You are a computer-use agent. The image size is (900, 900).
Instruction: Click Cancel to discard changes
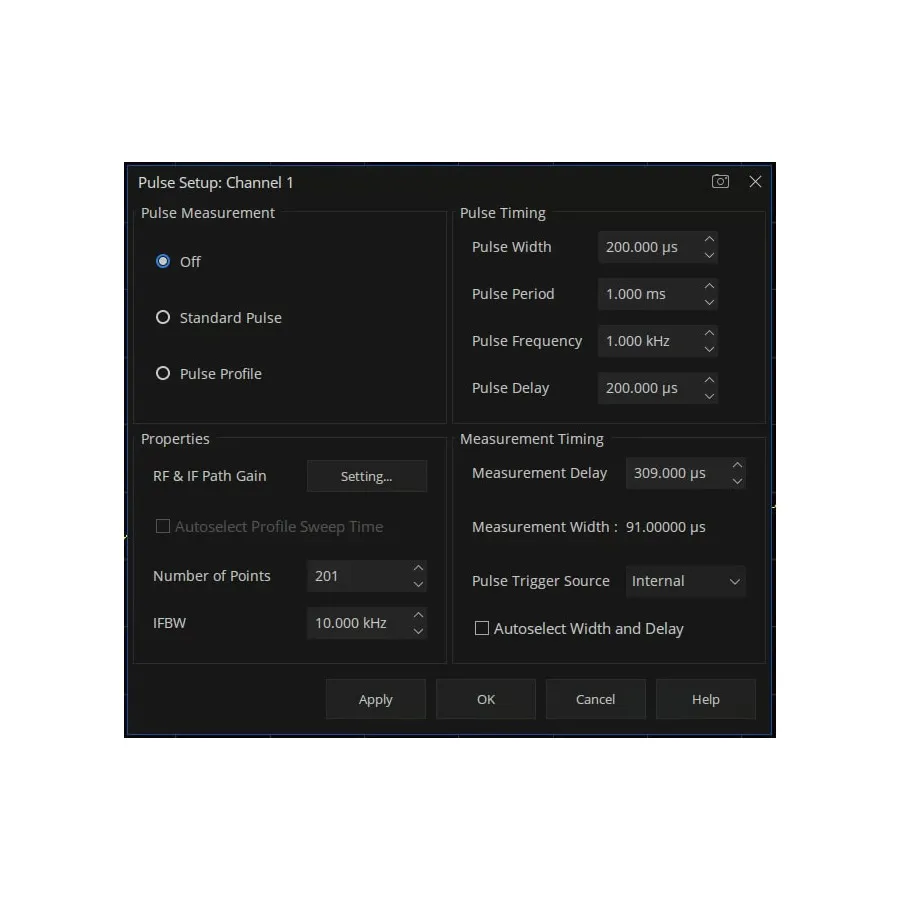[595, 699]
